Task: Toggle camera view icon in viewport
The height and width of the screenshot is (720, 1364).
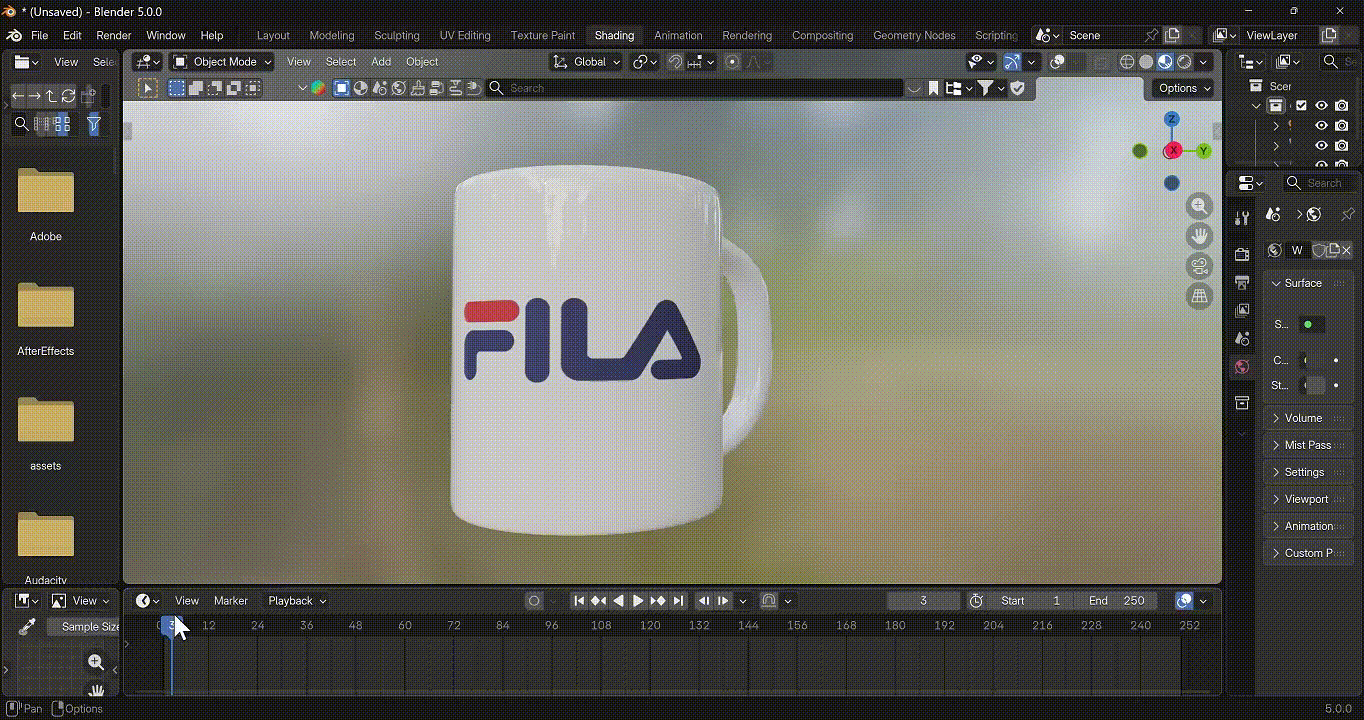Action: pos(1199,266)
